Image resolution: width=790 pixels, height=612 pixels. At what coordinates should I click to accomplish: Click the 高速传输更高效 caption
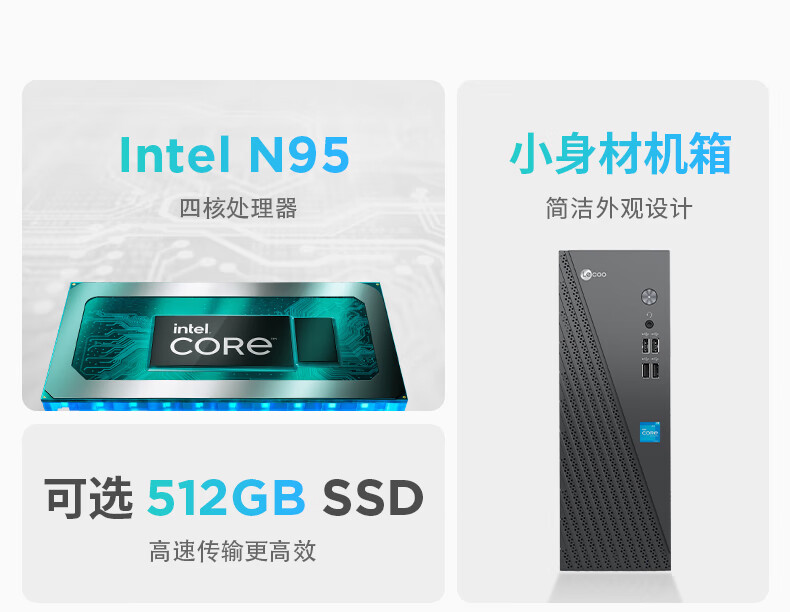[x=232, y=551]
